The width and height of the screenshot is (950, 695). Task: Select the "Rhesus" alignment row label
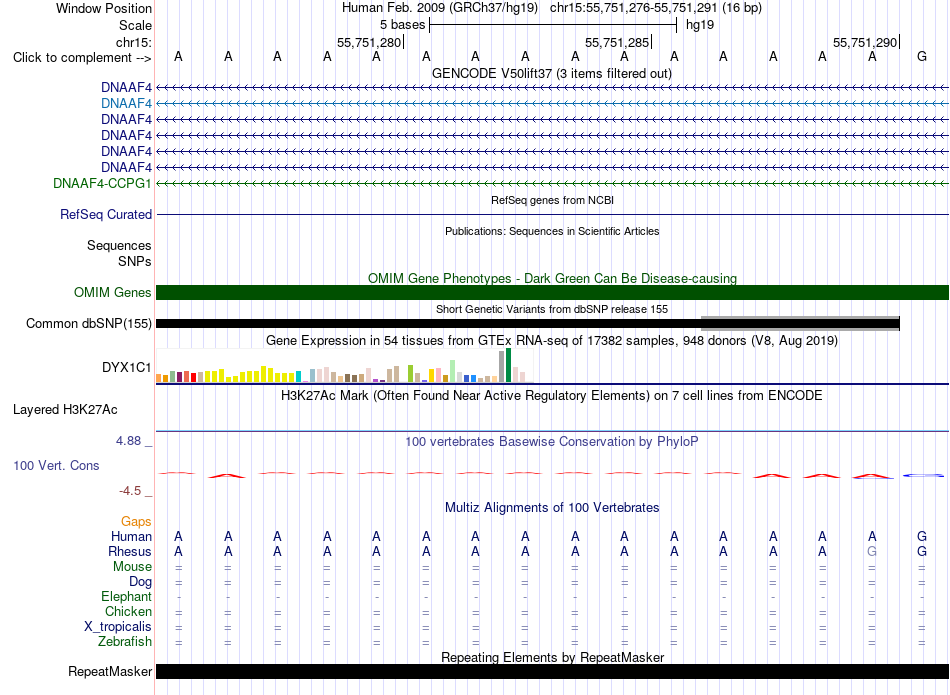(130, 551)
